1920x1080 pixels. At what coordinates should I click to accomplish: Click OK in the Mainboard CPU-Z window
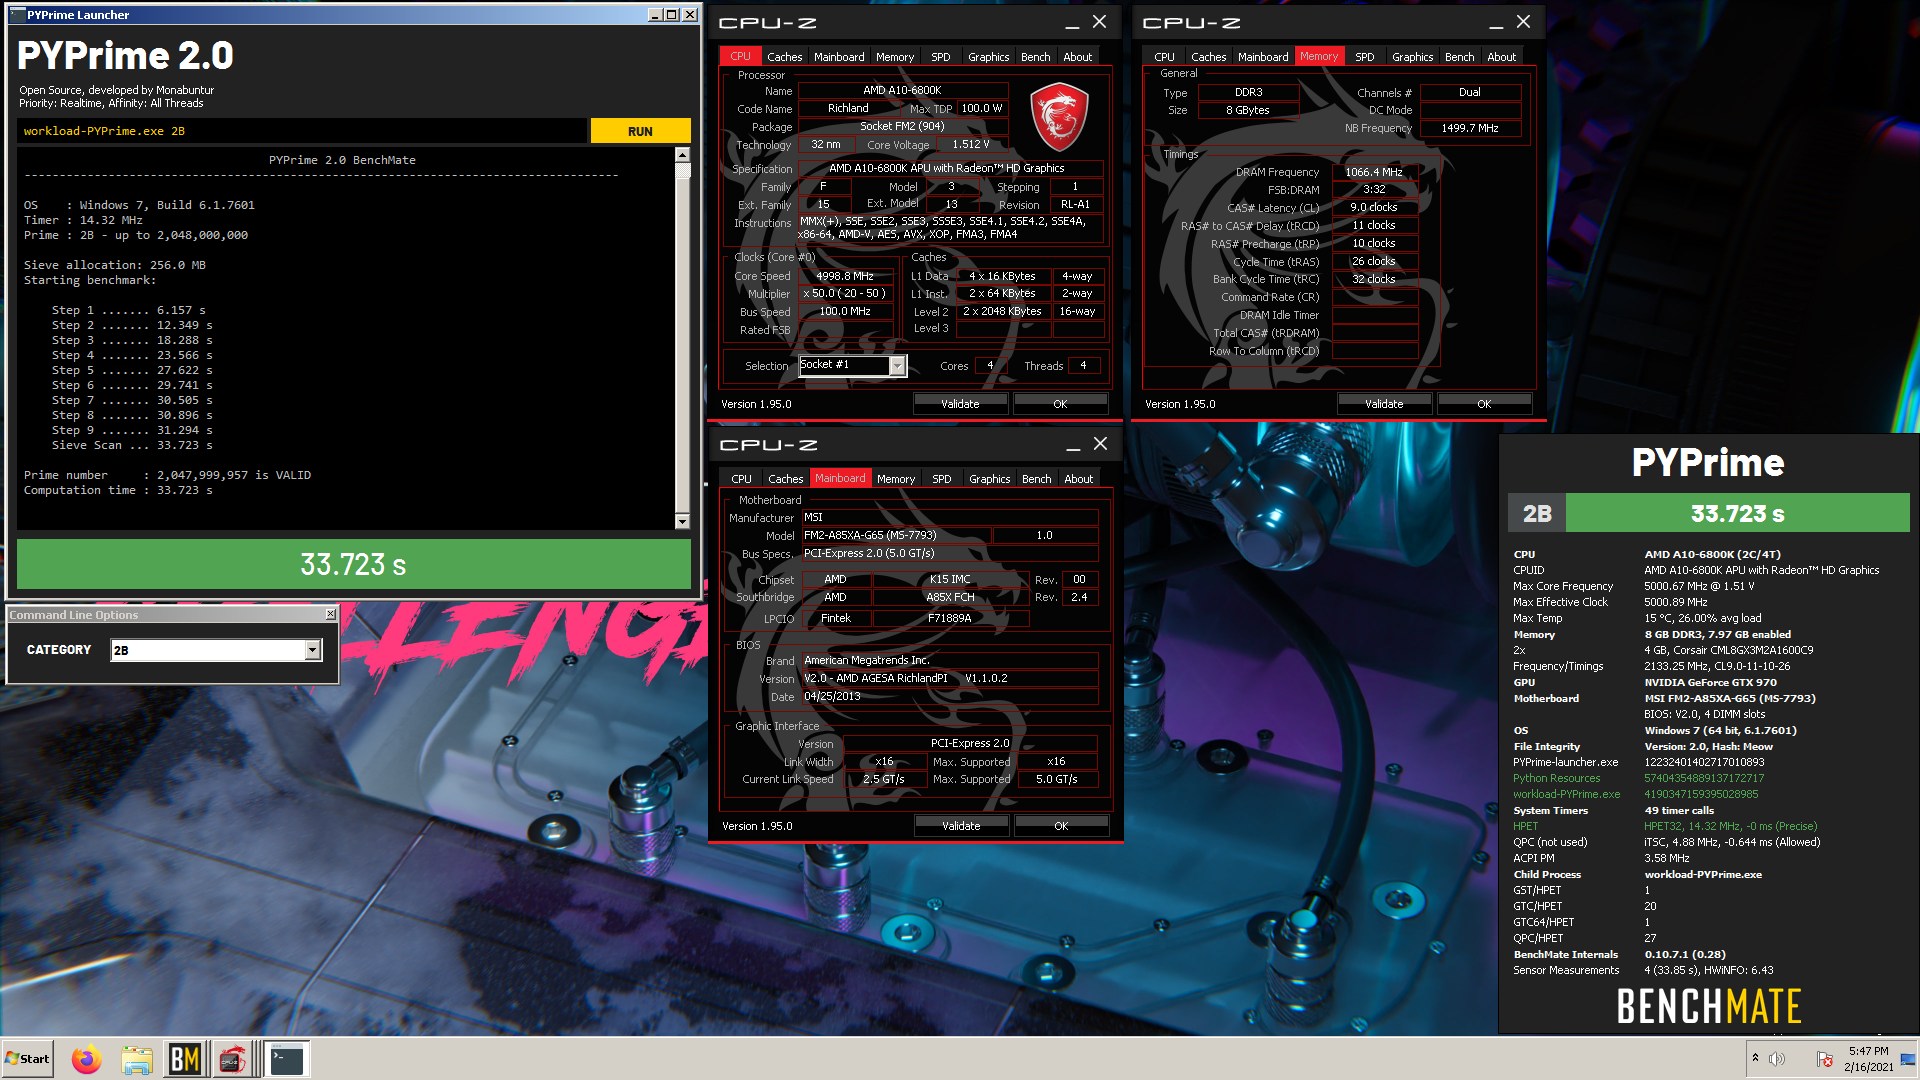tap(1061, 826)
